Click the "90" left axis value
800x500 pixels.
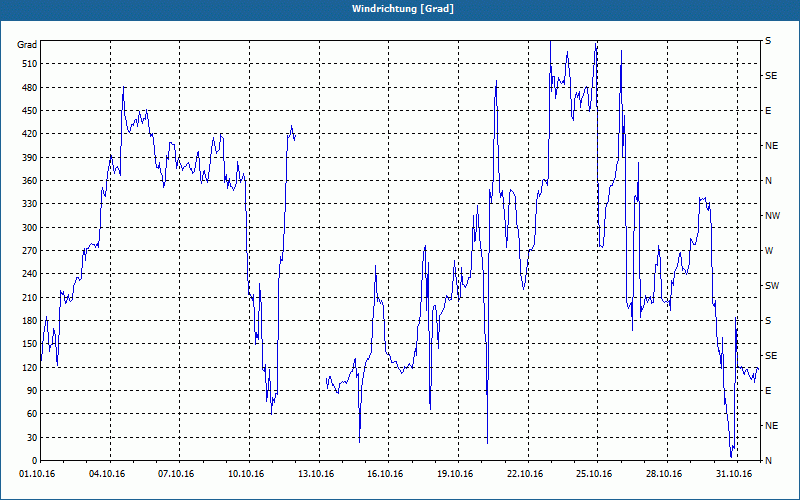point(32,391)
